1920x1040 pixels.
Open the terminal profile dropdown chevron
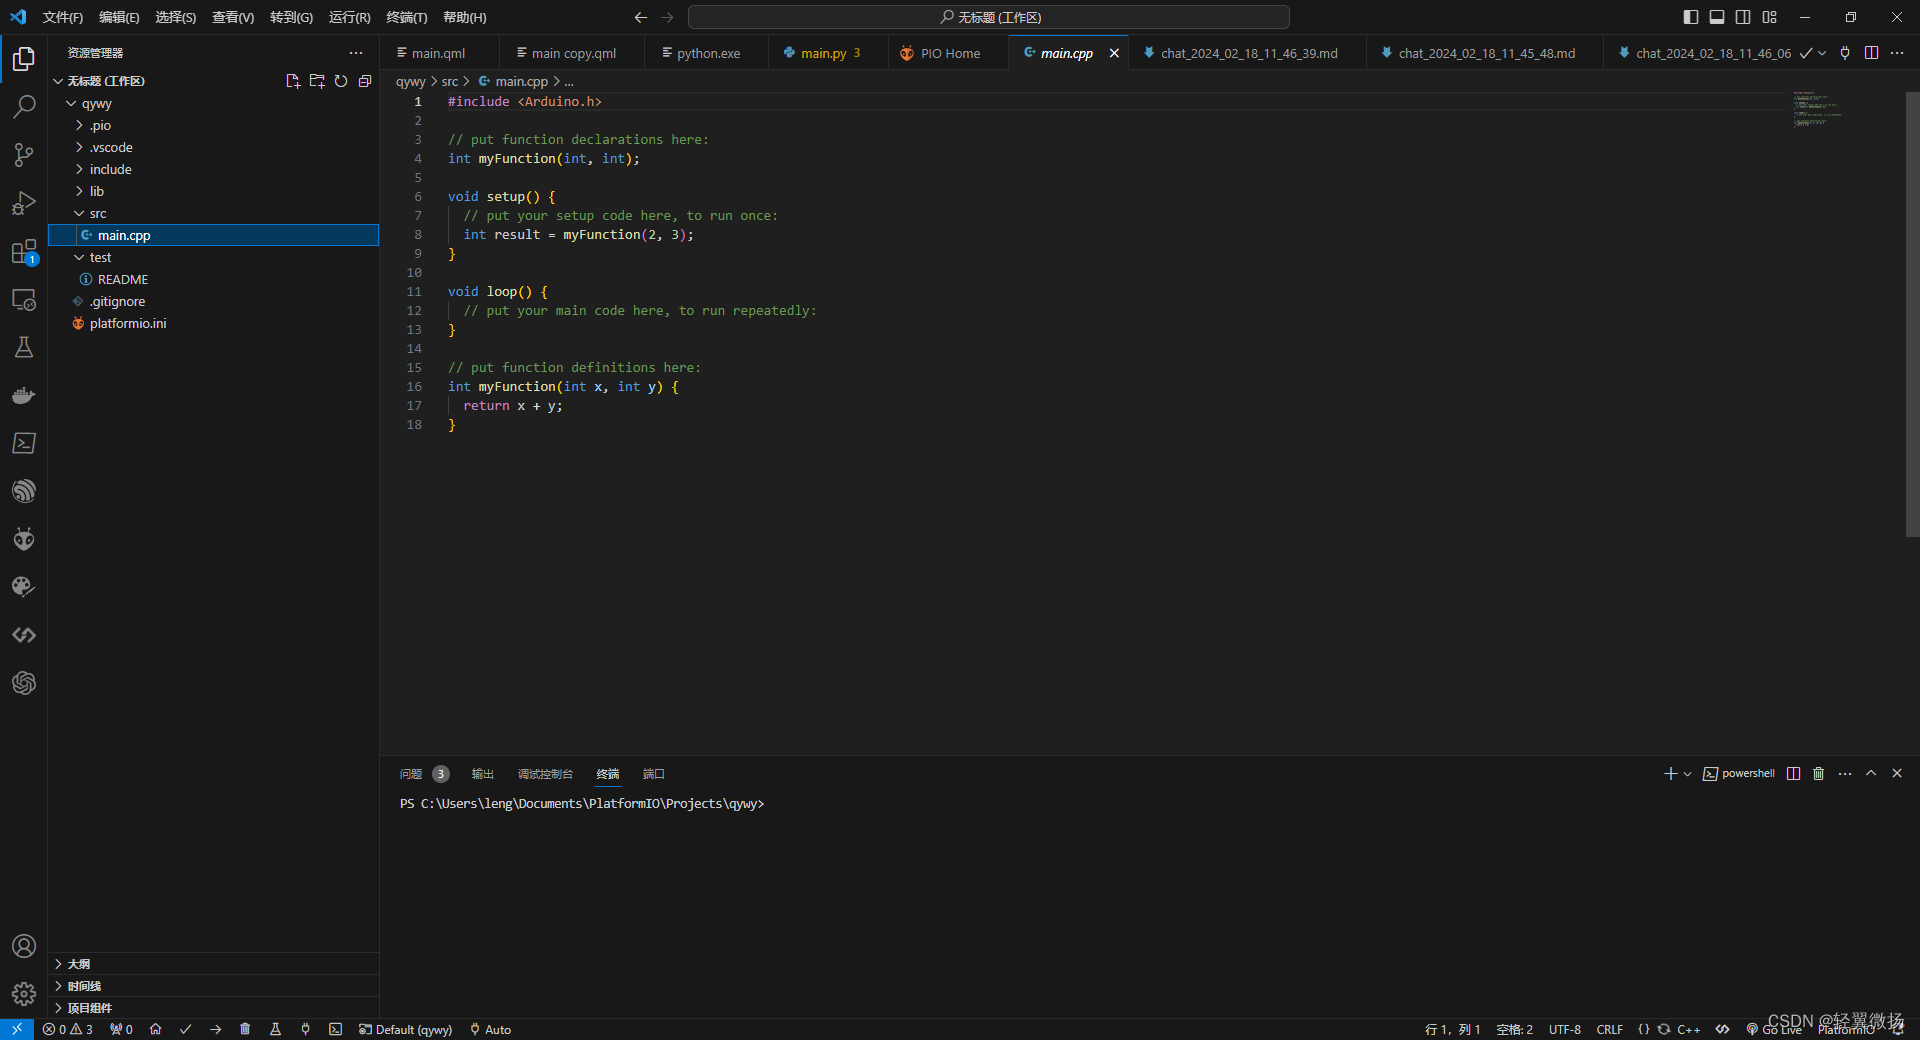tap(1687, 773)
